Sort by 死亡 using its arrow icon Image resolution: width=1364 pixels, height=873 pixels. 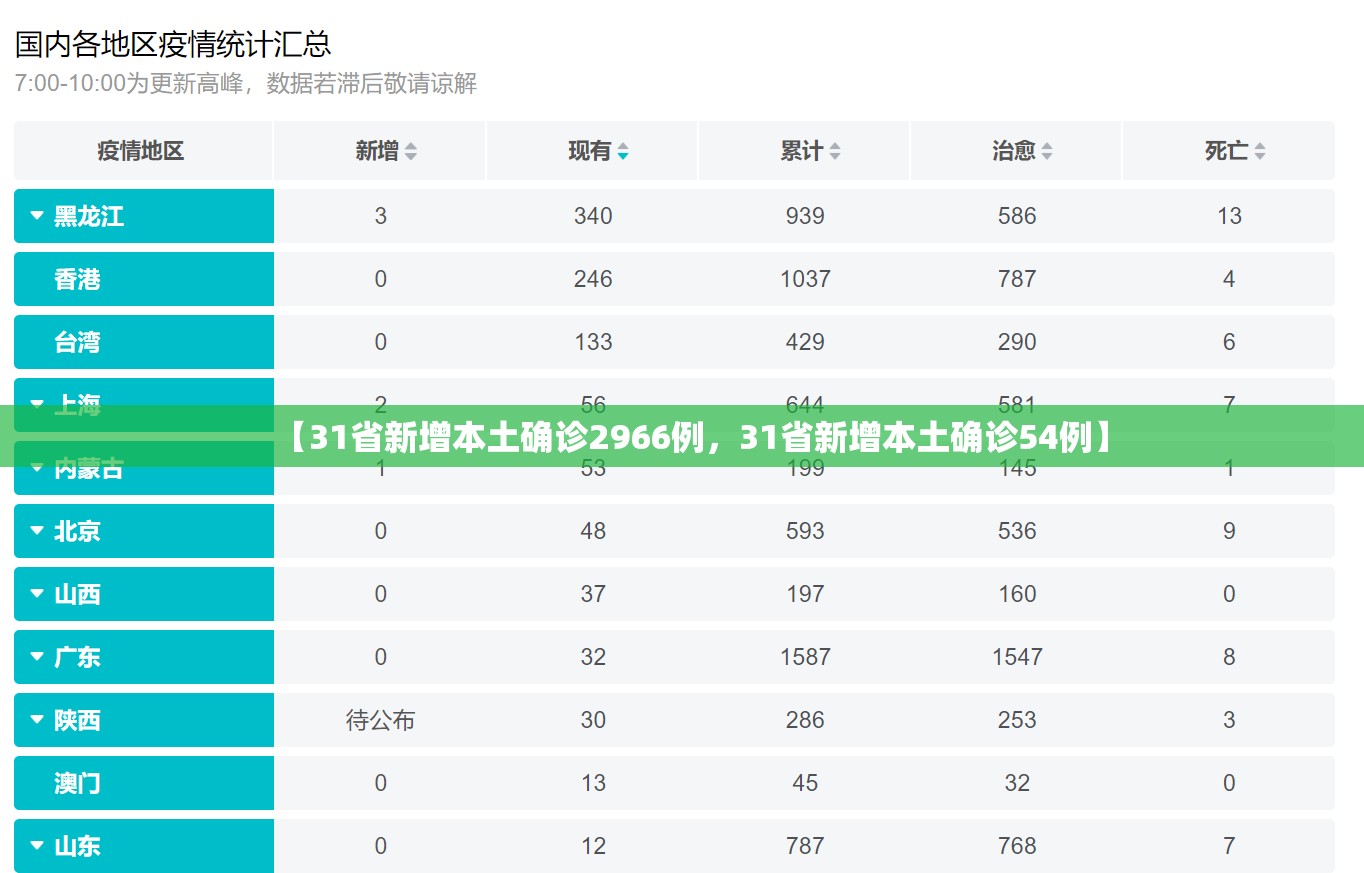(1260, 152)
